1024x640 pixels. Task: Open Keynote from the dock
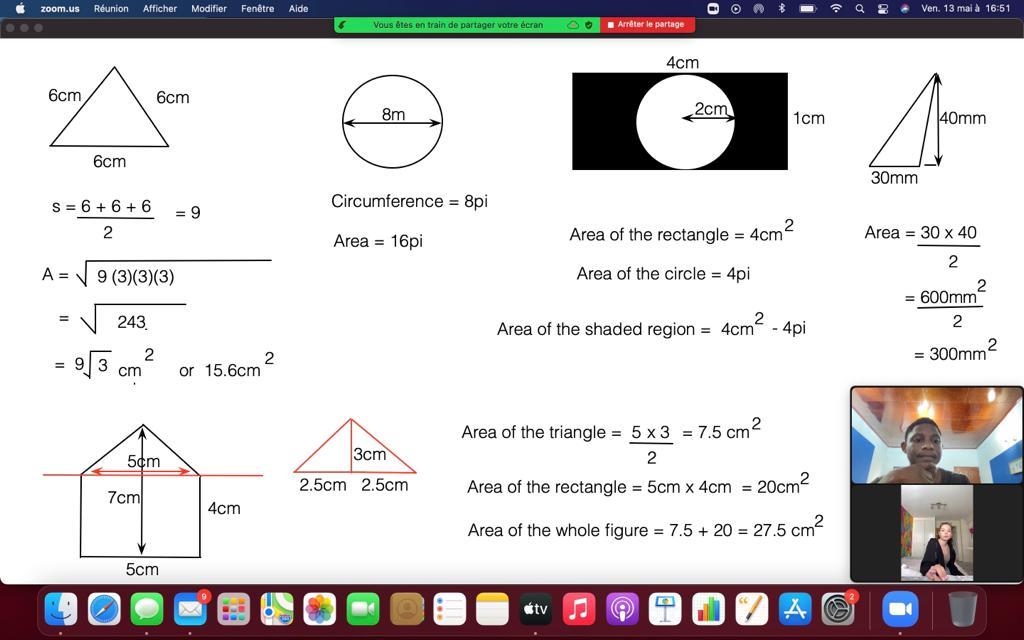(x=665, y=608)
